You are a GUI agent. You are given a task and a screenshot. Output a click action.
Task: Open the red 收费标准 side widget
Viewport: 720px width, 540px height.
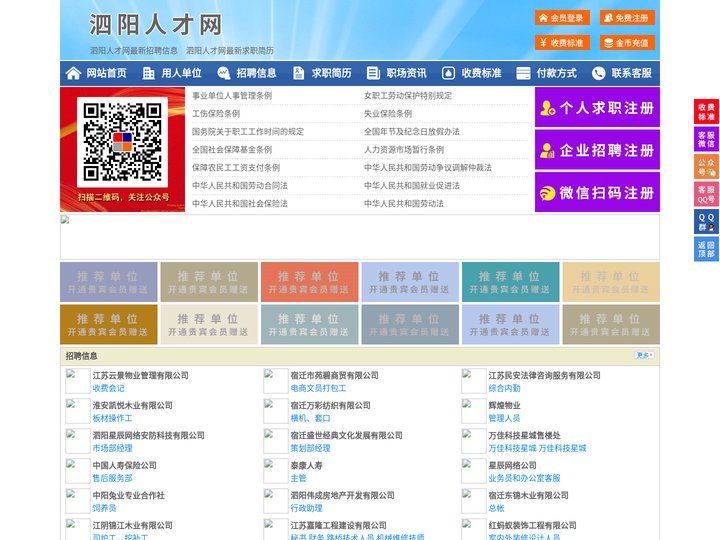706,112
